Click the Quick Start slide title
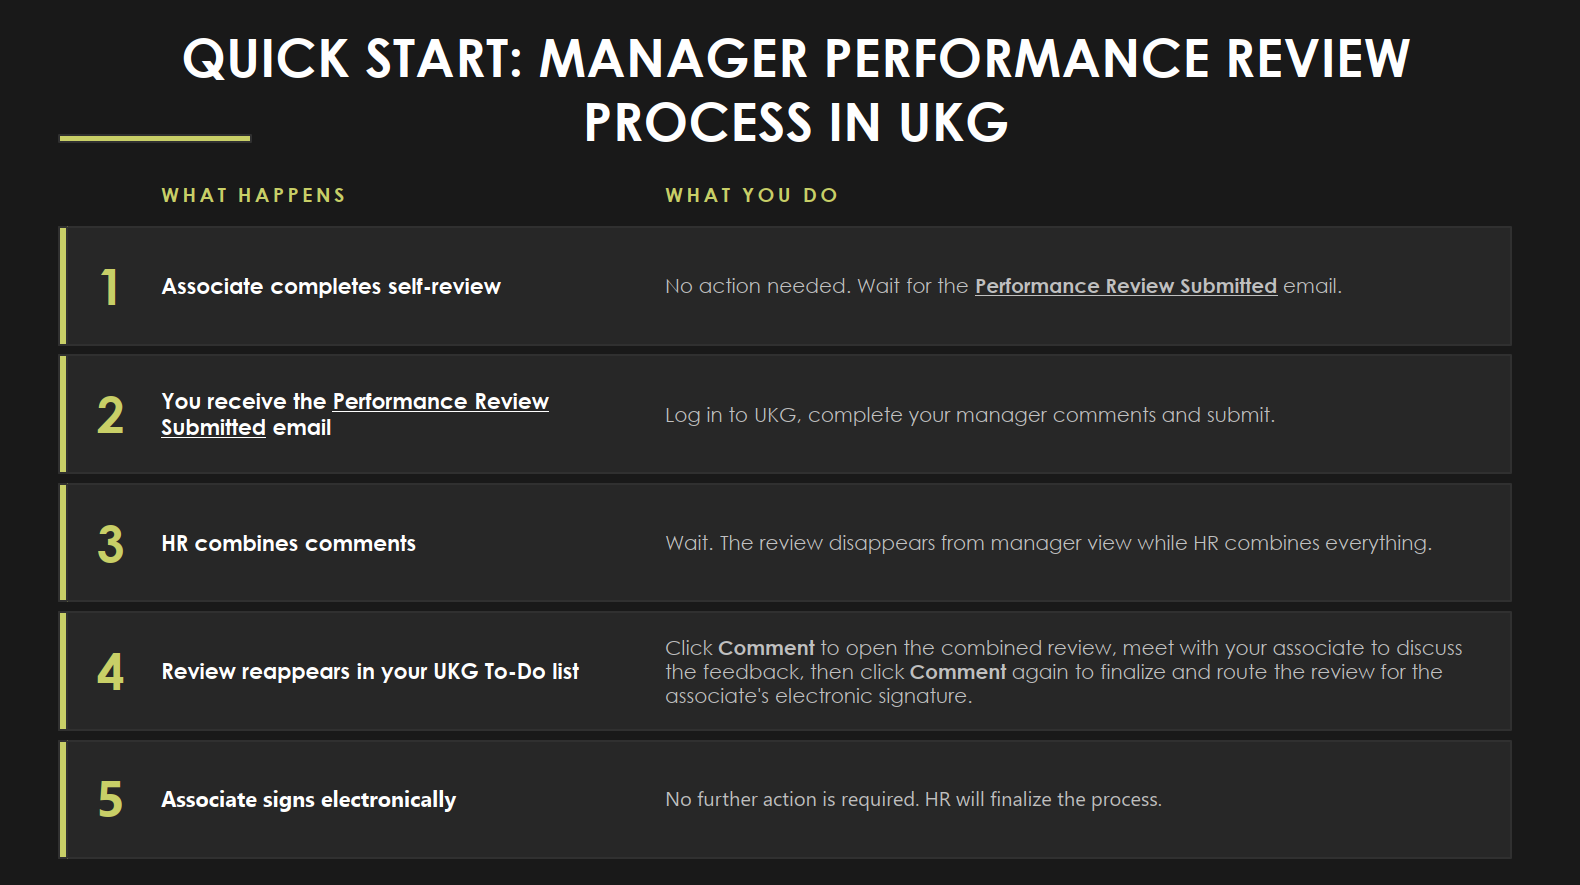This screenshot has width=1580, height=885. point(796,90)
